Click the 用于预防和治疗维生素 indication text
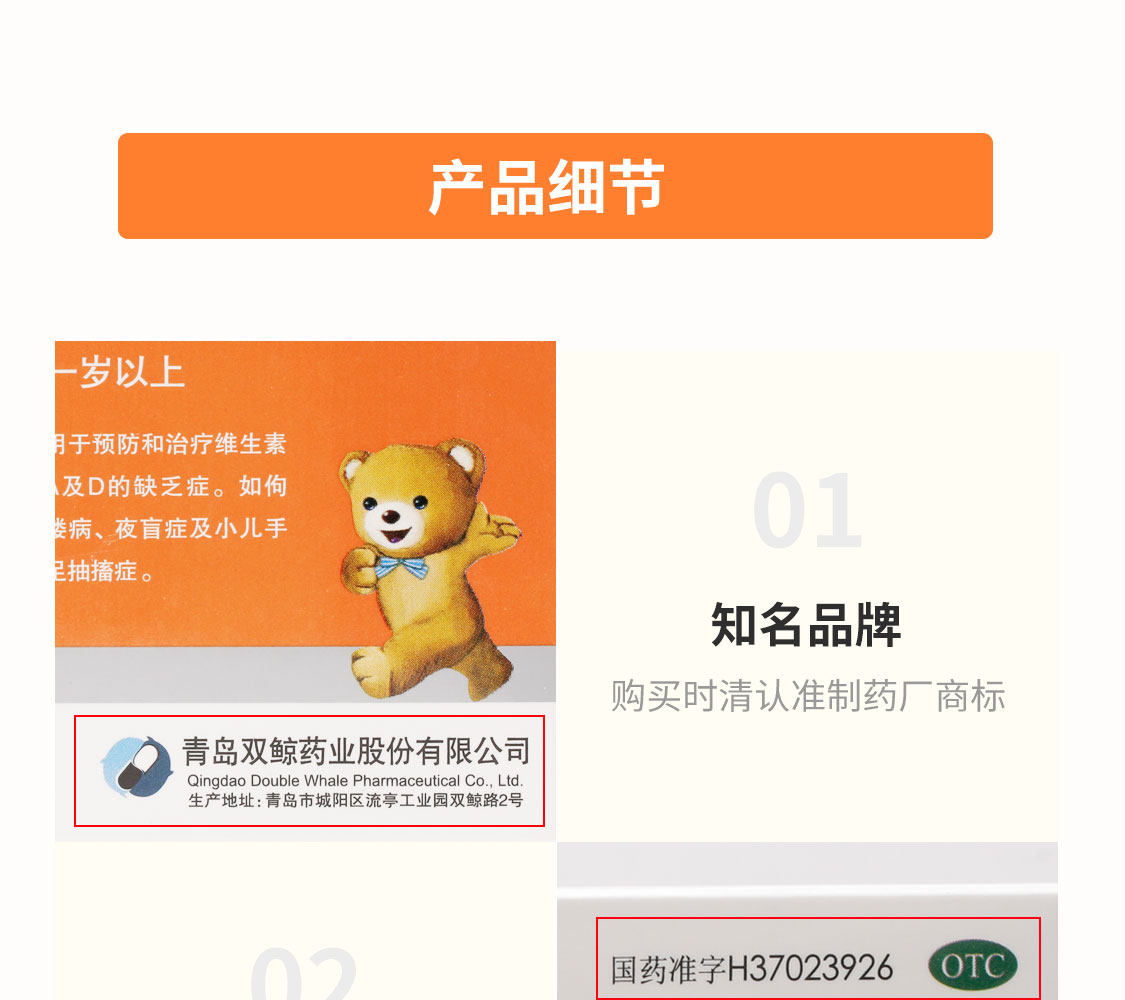The image size is (1125, 1000). [x=171, y=443]
